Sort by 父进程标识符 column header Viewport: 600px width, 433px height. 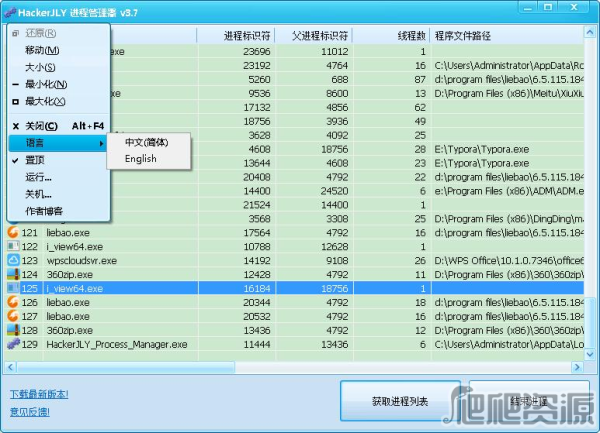(x=313, y=36)
